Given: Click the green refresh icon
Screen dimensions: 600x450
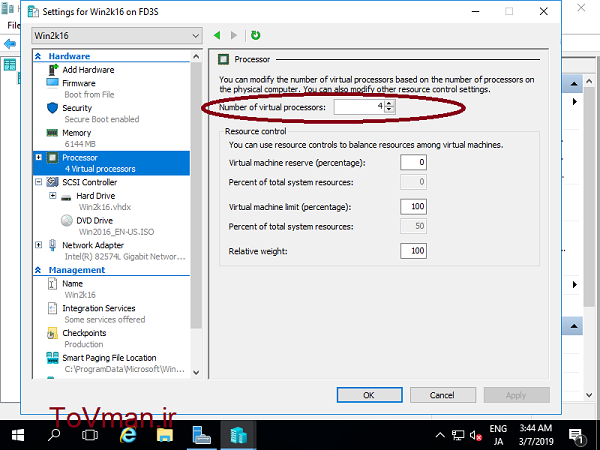Looking at the screenshot, I should click(255, 36).
